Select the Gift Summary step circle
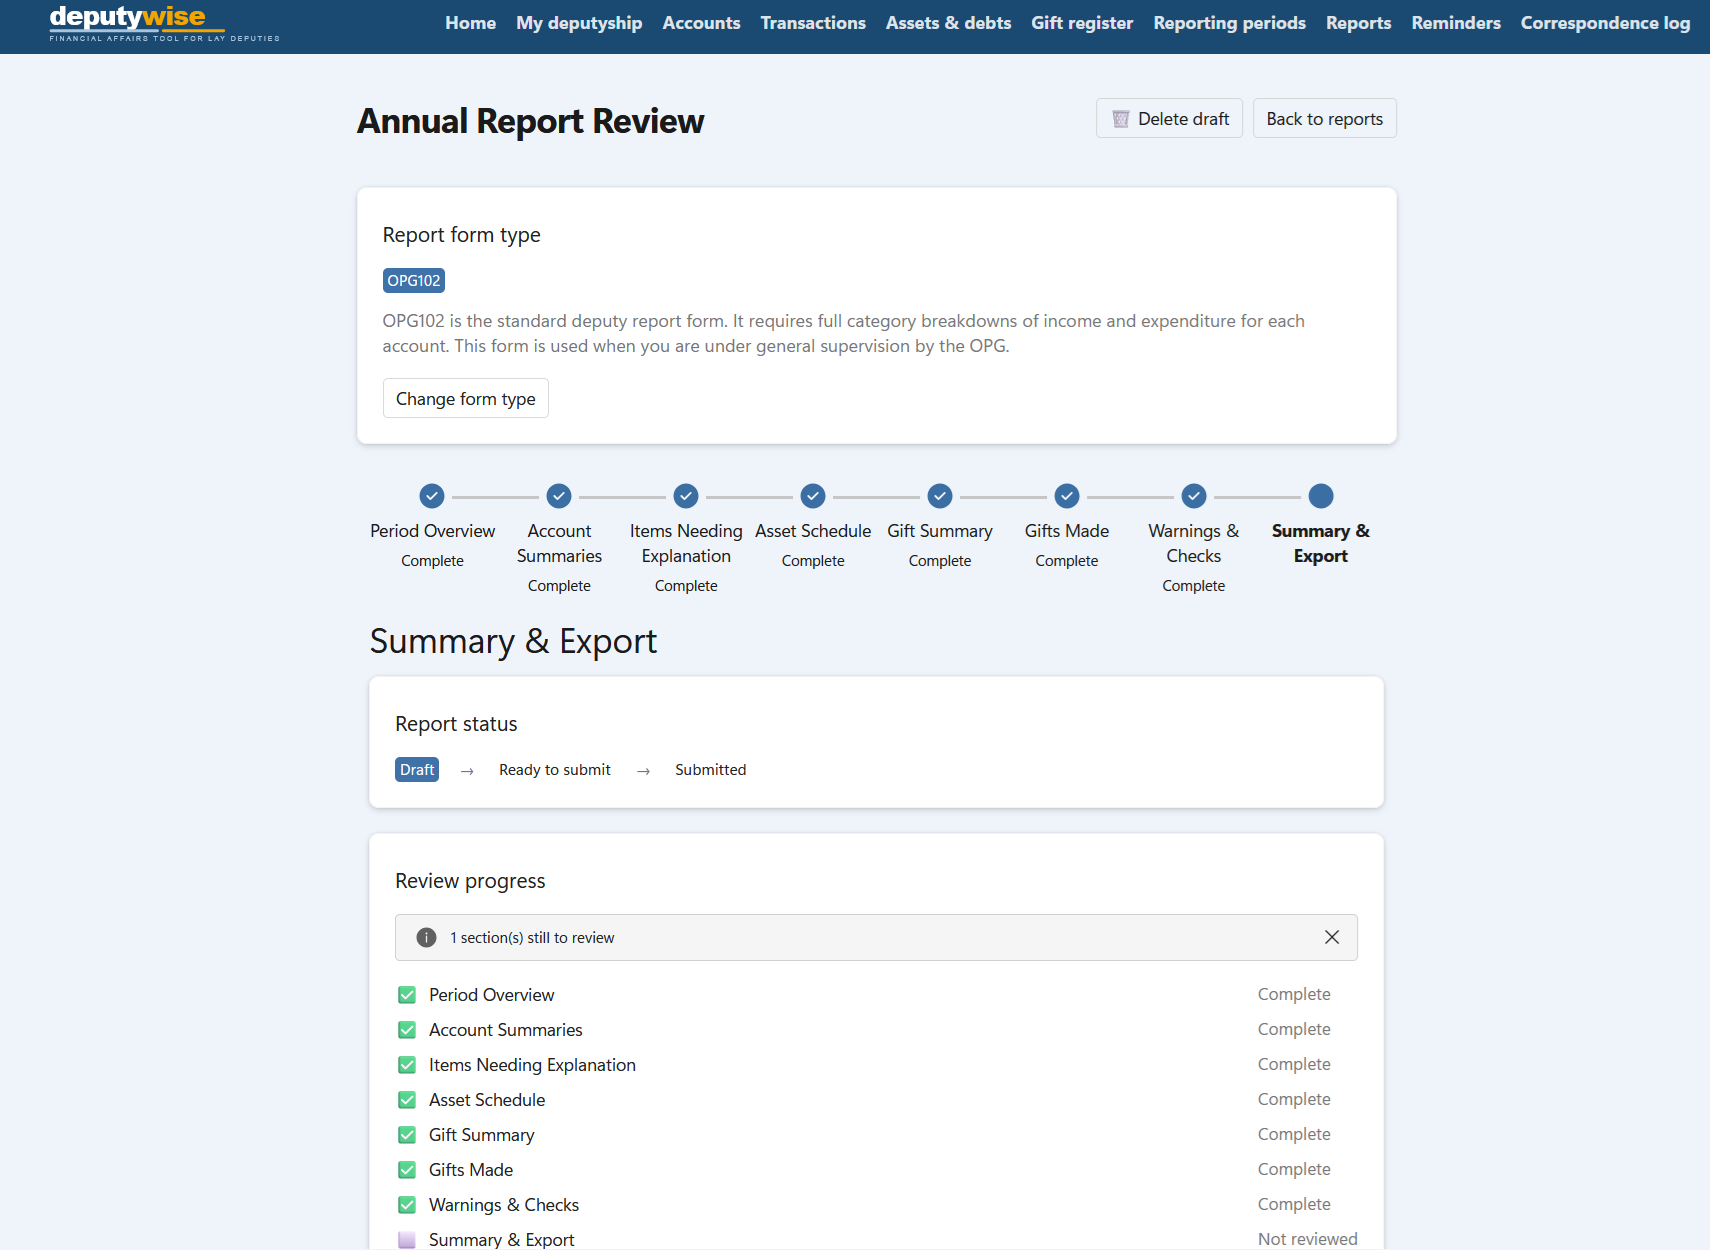Image resolution: width=1710 pixels, height=1250 pixels. pos(940,496)
